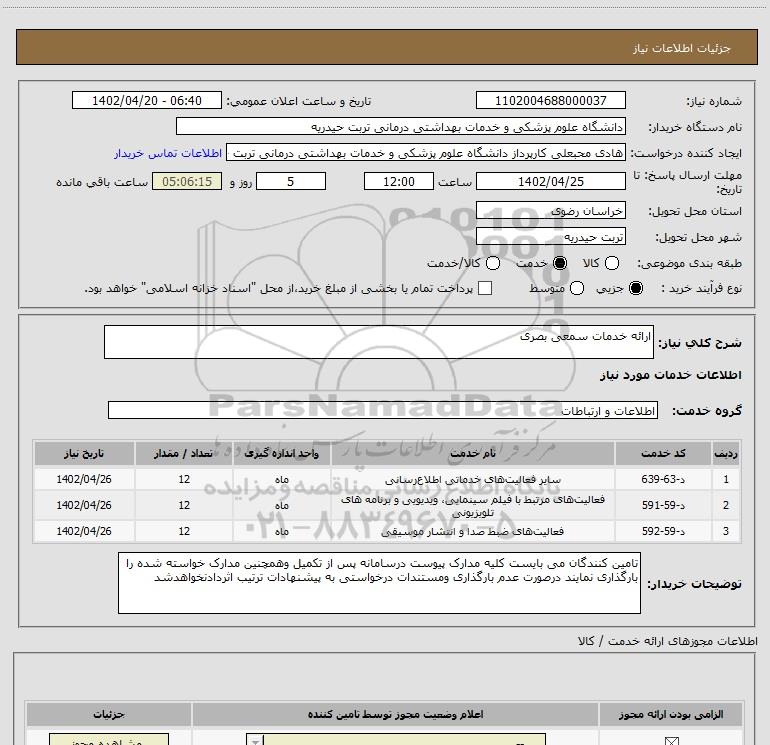Screen dimensions: 770x745
Task: Click the province field خراسان رضوی
Action: click(x=550, y=210)
